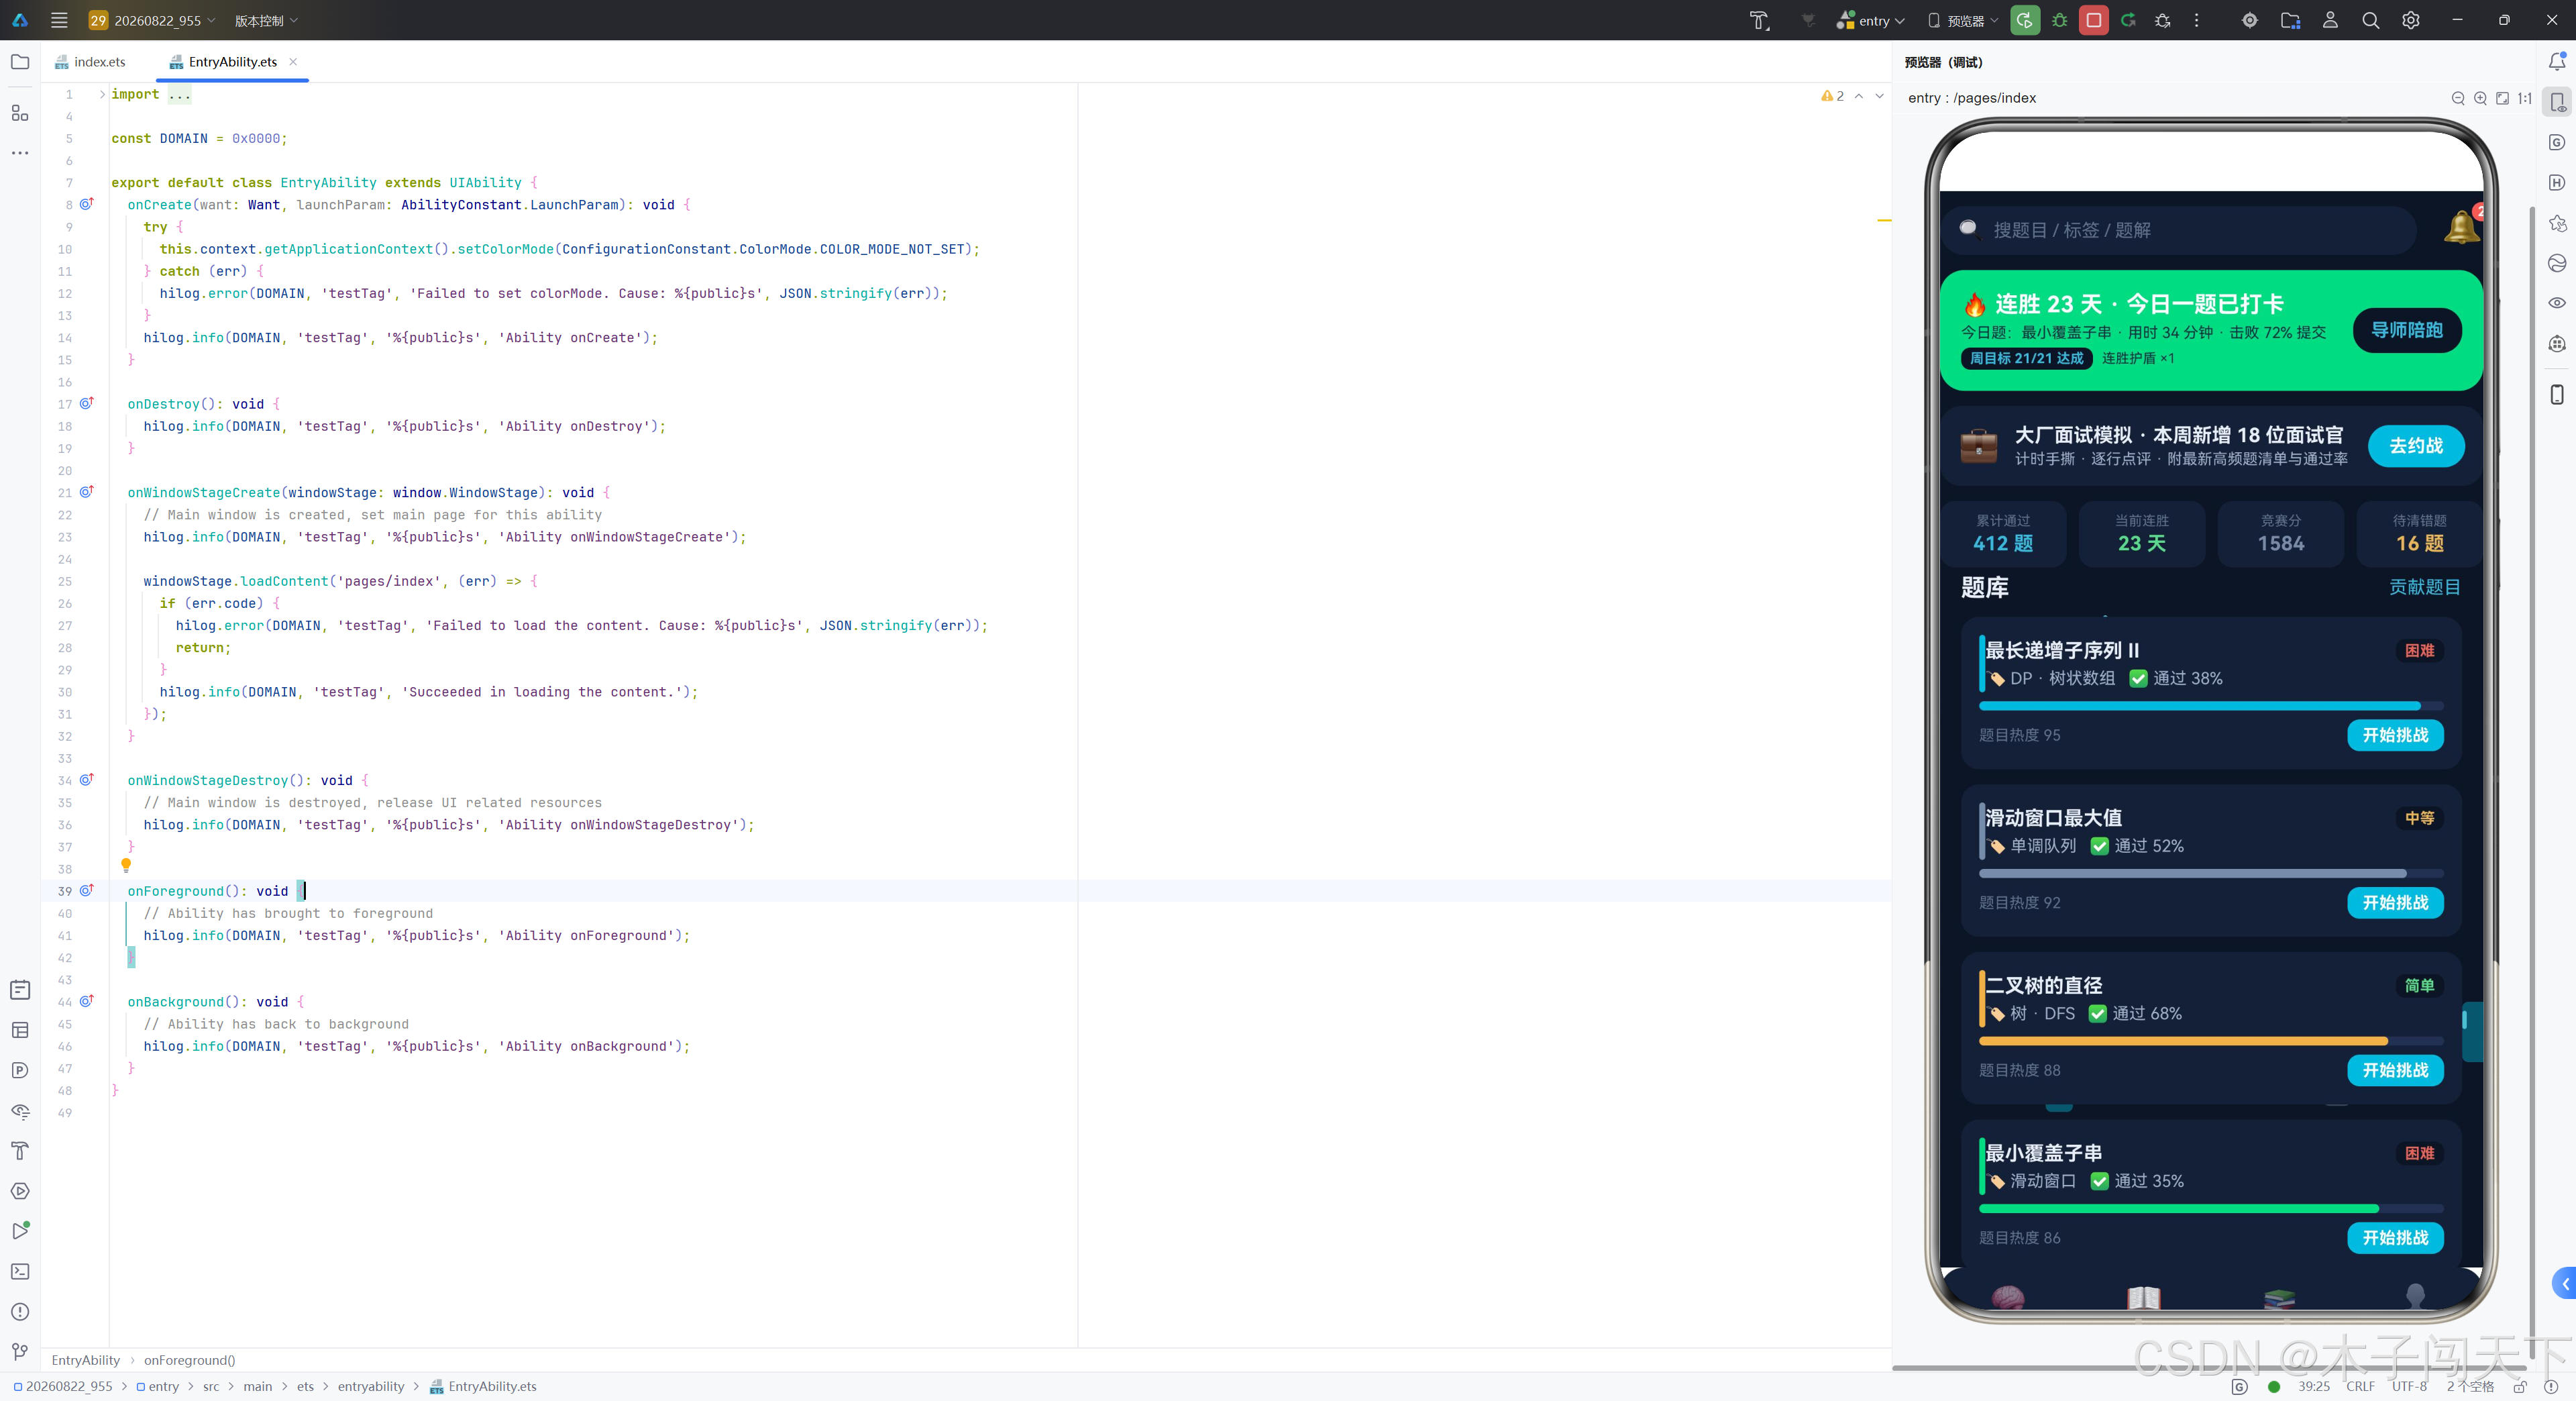This screenshot has width=2576, height=1401.
Task: Open the Run tool window with green dot
Action: pos(20,1230)
